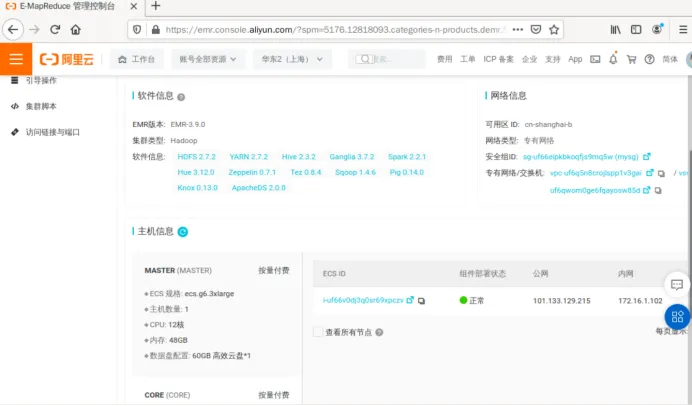The width and height of the screenshot is (692, 406).
Task: Click the console search field
Action: [387, 59]
